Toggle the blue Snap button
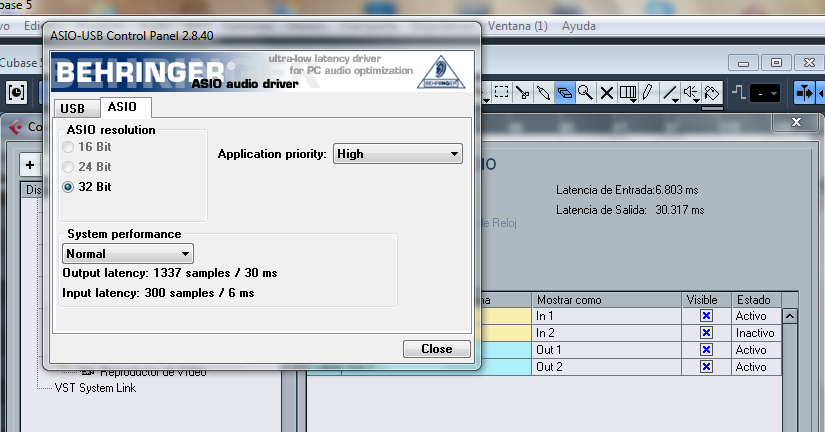 point(804,93)
